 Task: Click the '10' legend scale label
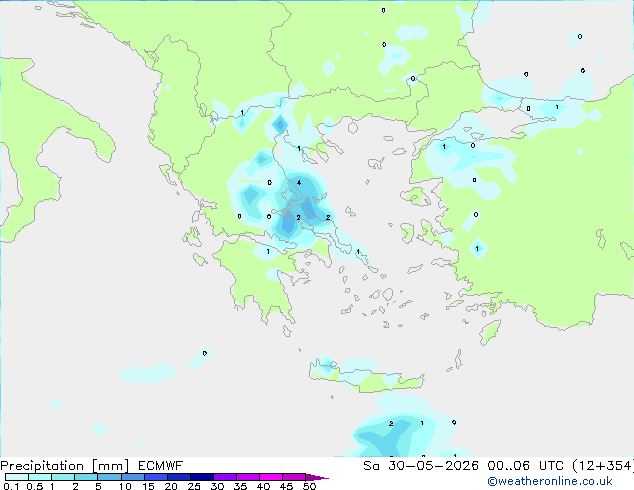point(125,486)
